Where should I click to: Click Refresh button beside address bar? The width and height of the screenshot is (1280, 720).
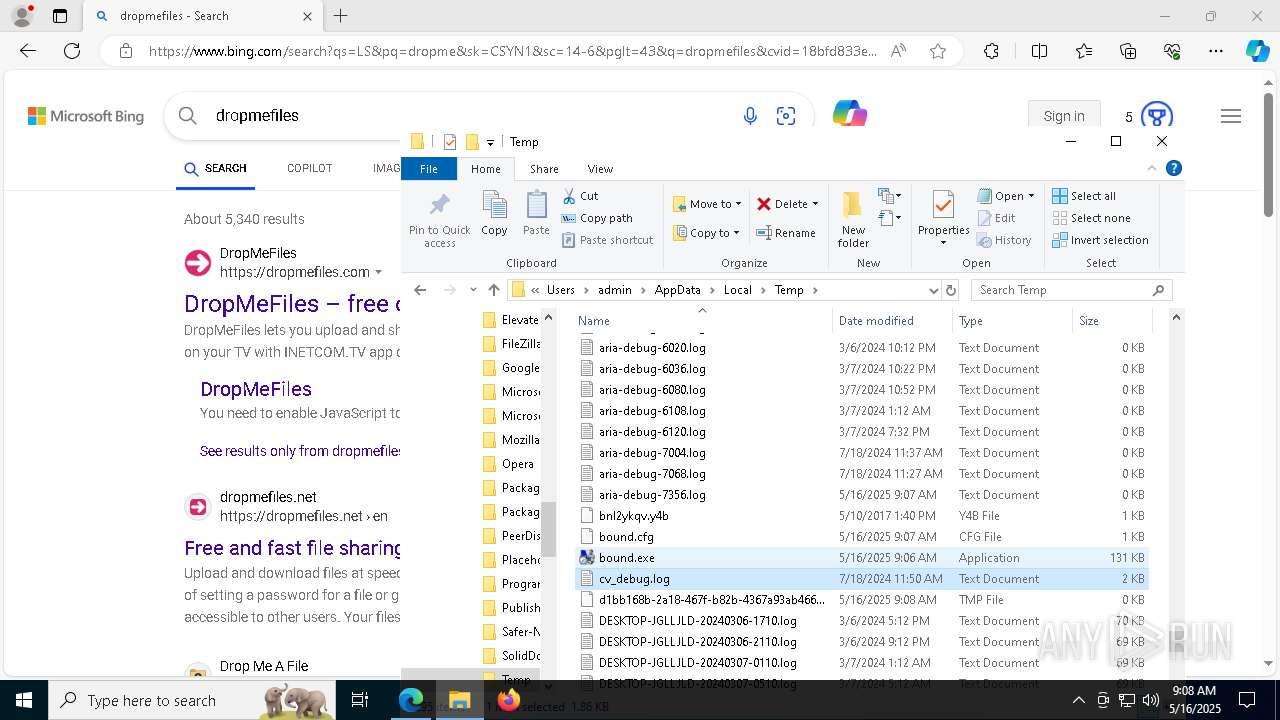950,290
